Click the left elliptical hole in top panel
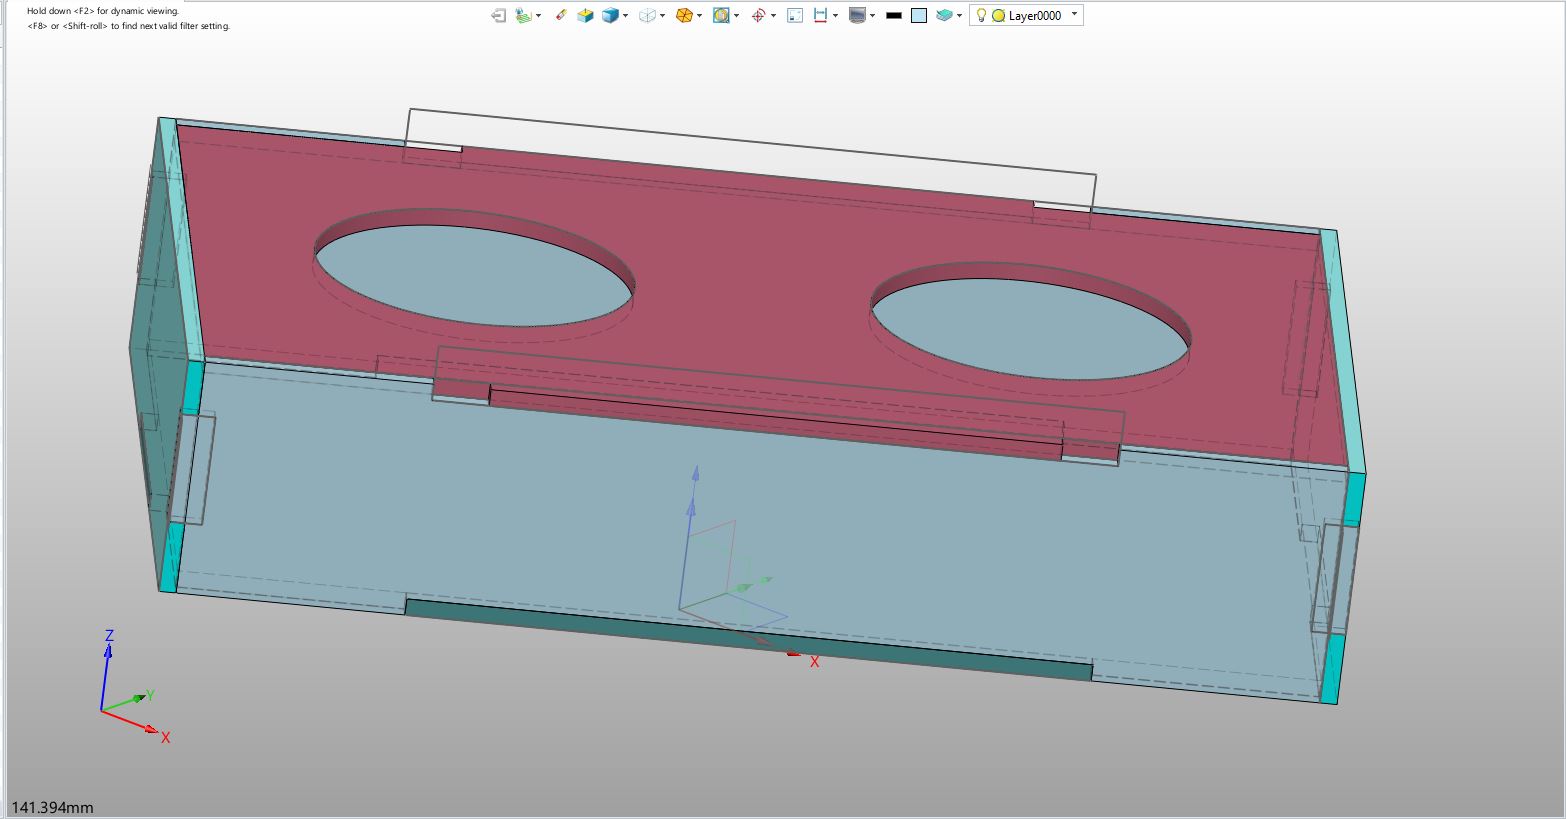Image resolution: width=1566 pixels, height=819 pixels. point(474,273)
